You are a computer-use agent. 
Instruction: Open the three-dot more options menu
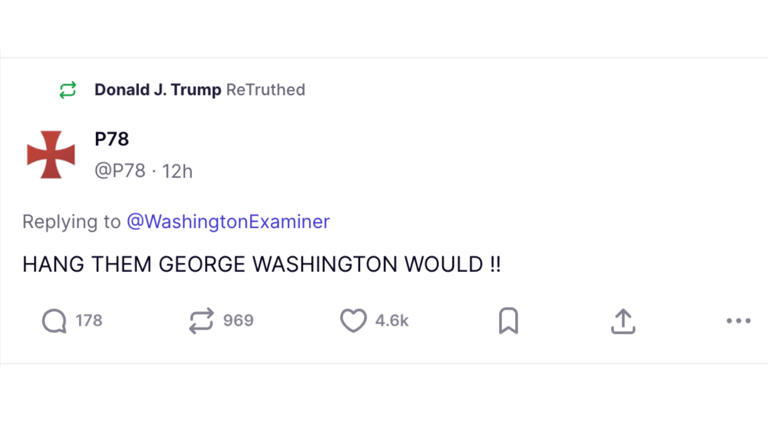[738, 321]
